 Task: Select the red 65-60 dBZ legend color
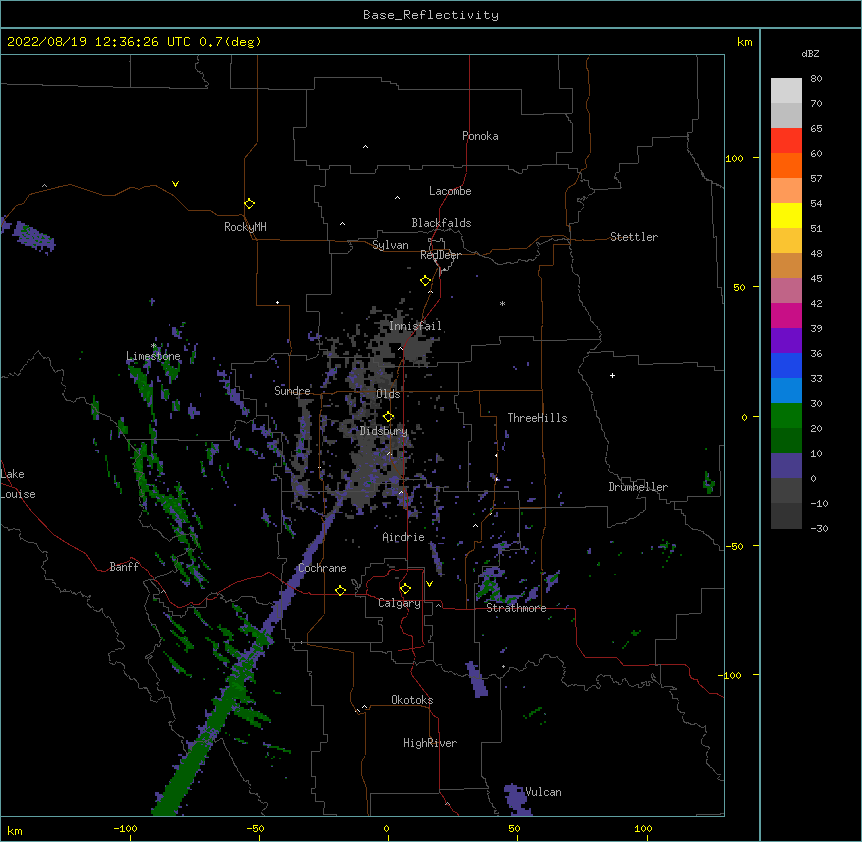(x=786, y=140)
